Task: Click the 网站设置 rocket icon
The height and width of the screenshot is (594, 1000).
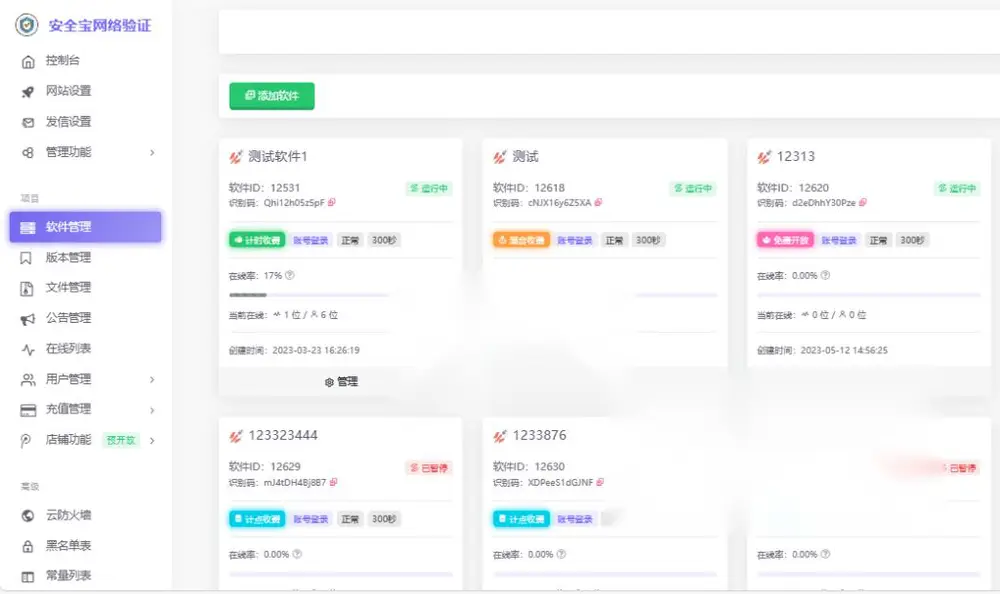Action: 28,92
